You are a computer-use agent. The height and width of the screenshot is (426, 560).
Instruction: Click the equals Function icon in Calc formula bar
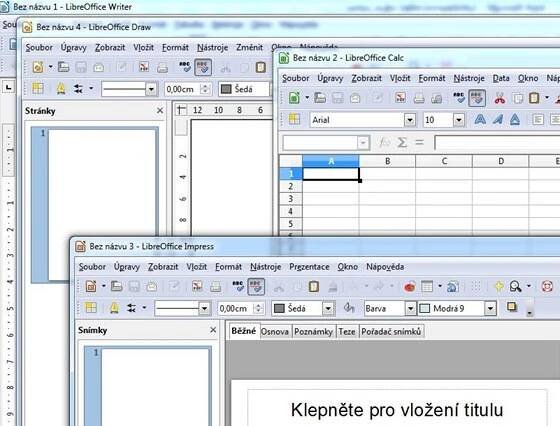[x=420, y=142]
